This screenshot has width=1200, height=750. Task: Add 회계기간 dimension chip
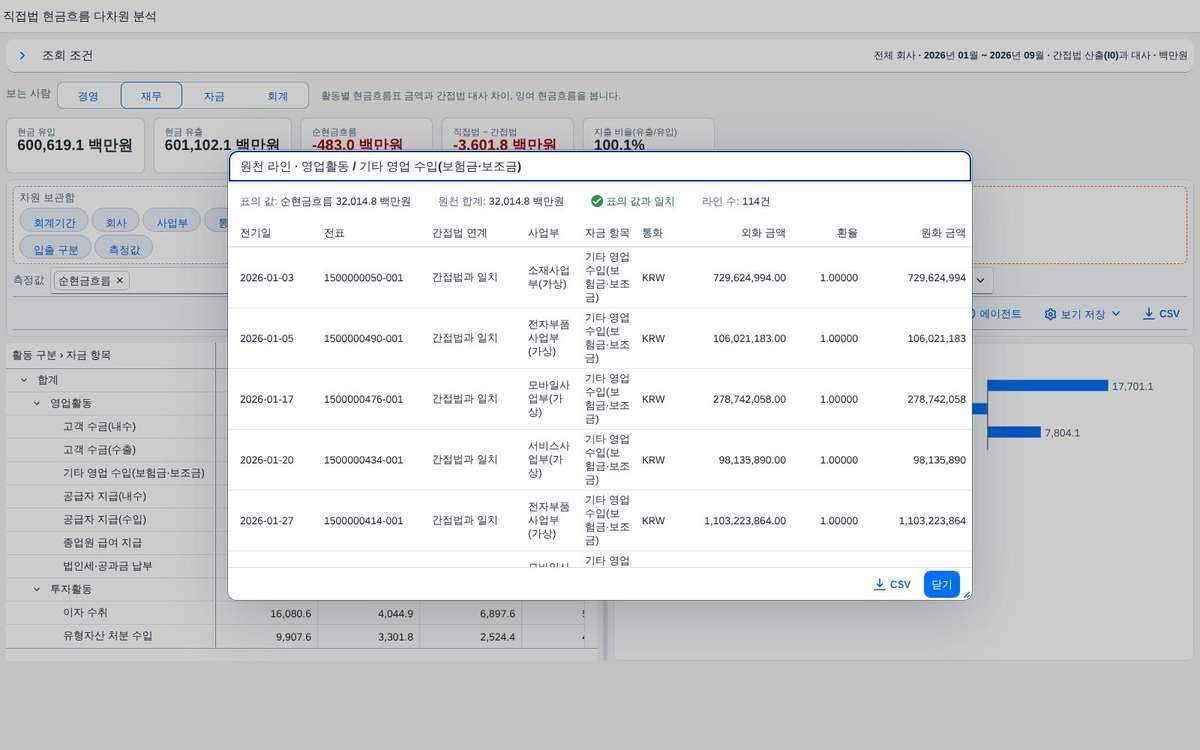[x=54, y=222]
